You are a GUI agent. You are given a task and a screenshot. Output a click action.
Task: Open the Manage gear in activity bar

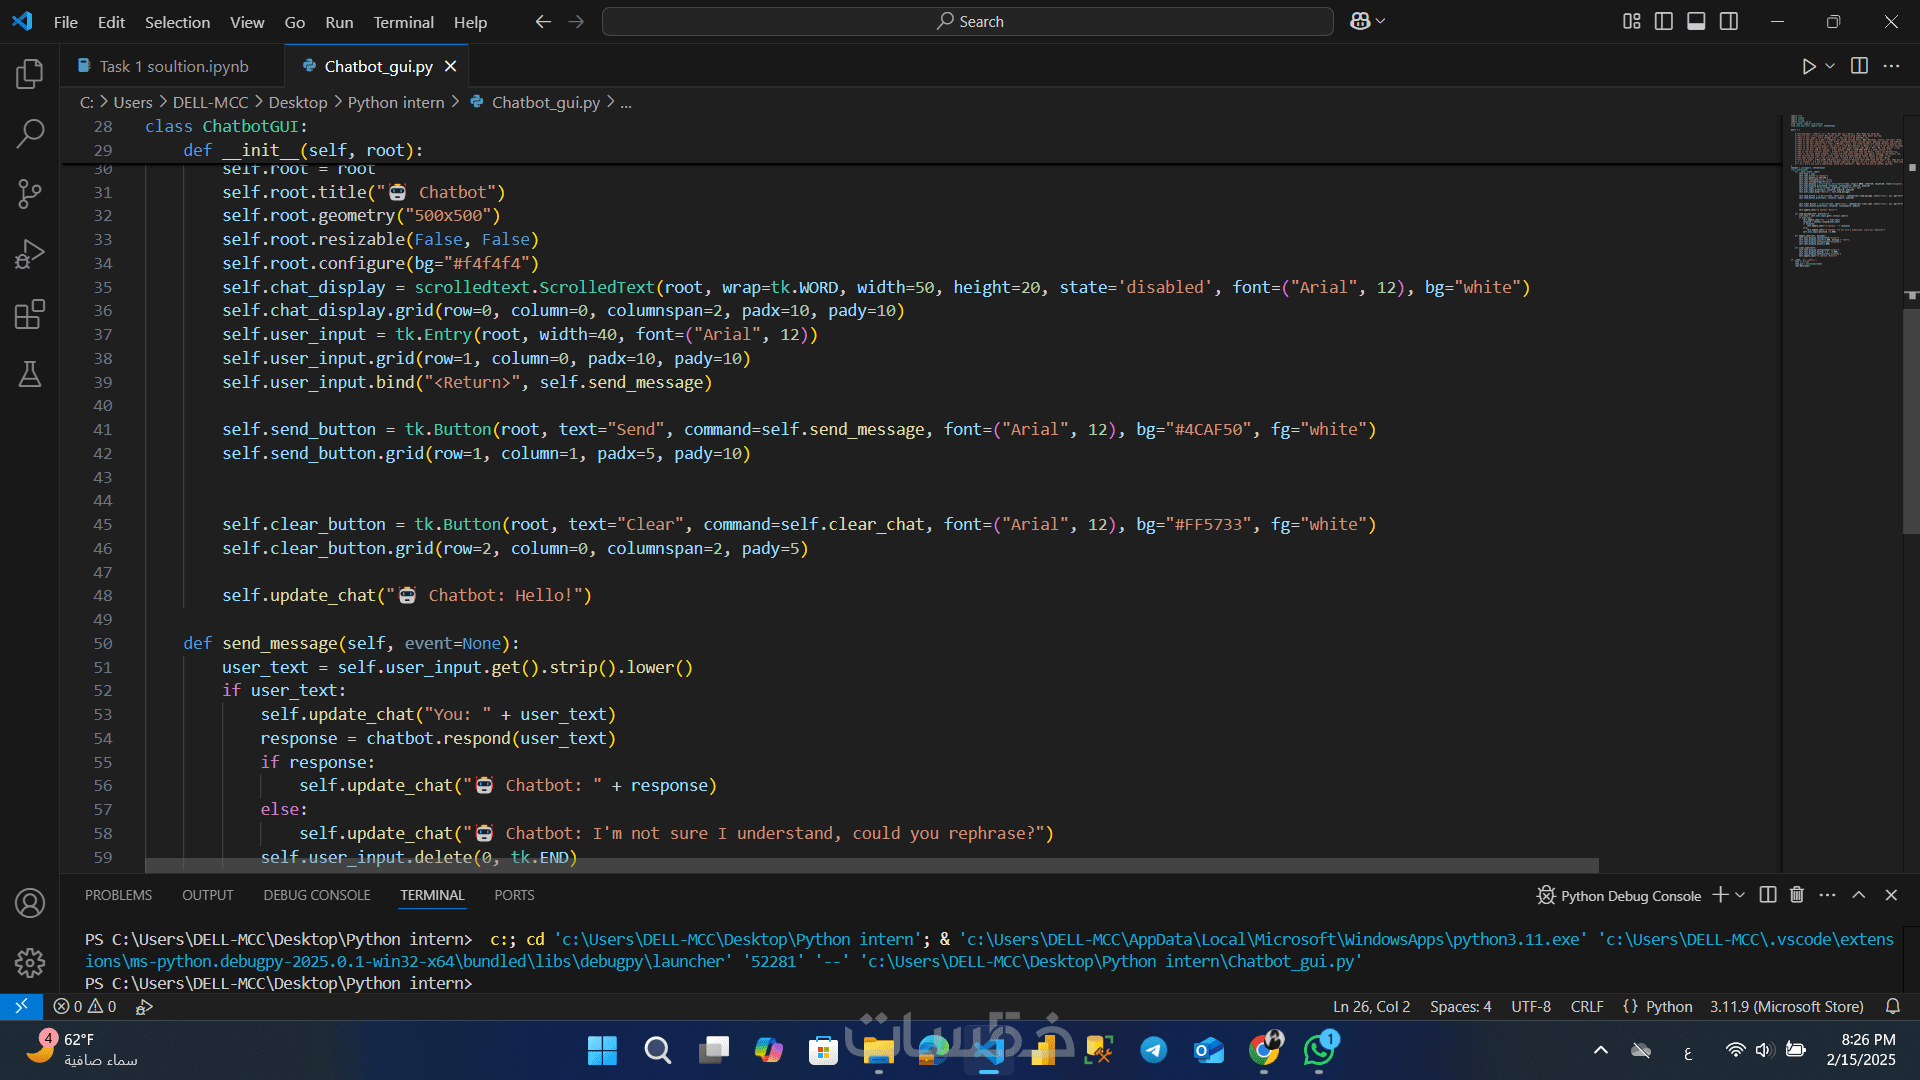coord(30,962)
